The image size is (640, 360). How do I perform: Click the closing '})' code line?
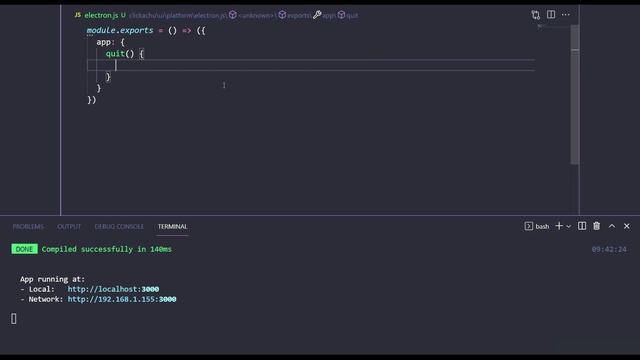pyautogui.click(x=92, y=100)
